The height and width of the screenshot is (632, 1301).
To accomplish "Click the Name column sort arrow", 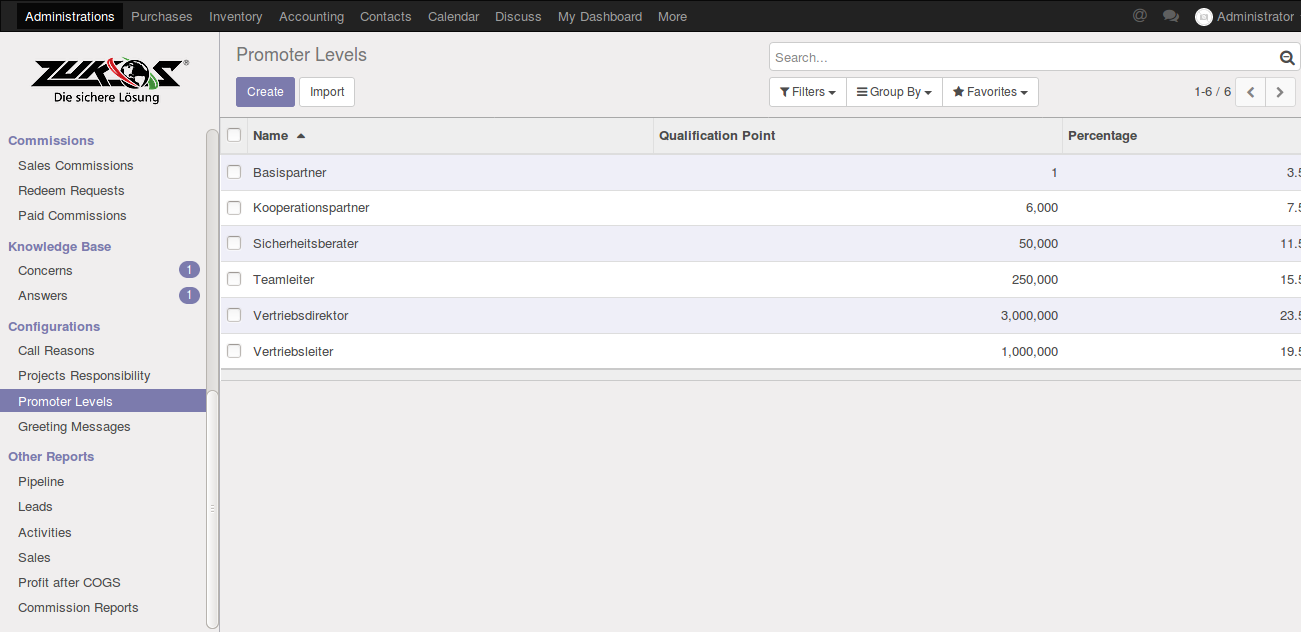I will [x=301, y=136].
